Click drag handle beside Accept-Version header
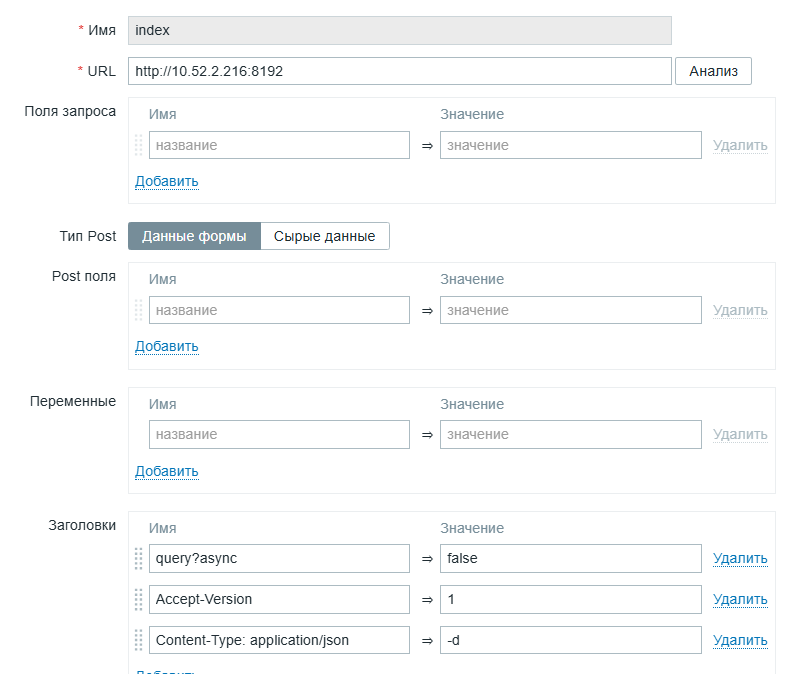The image size is (792, 674). [x=139, y=599]
